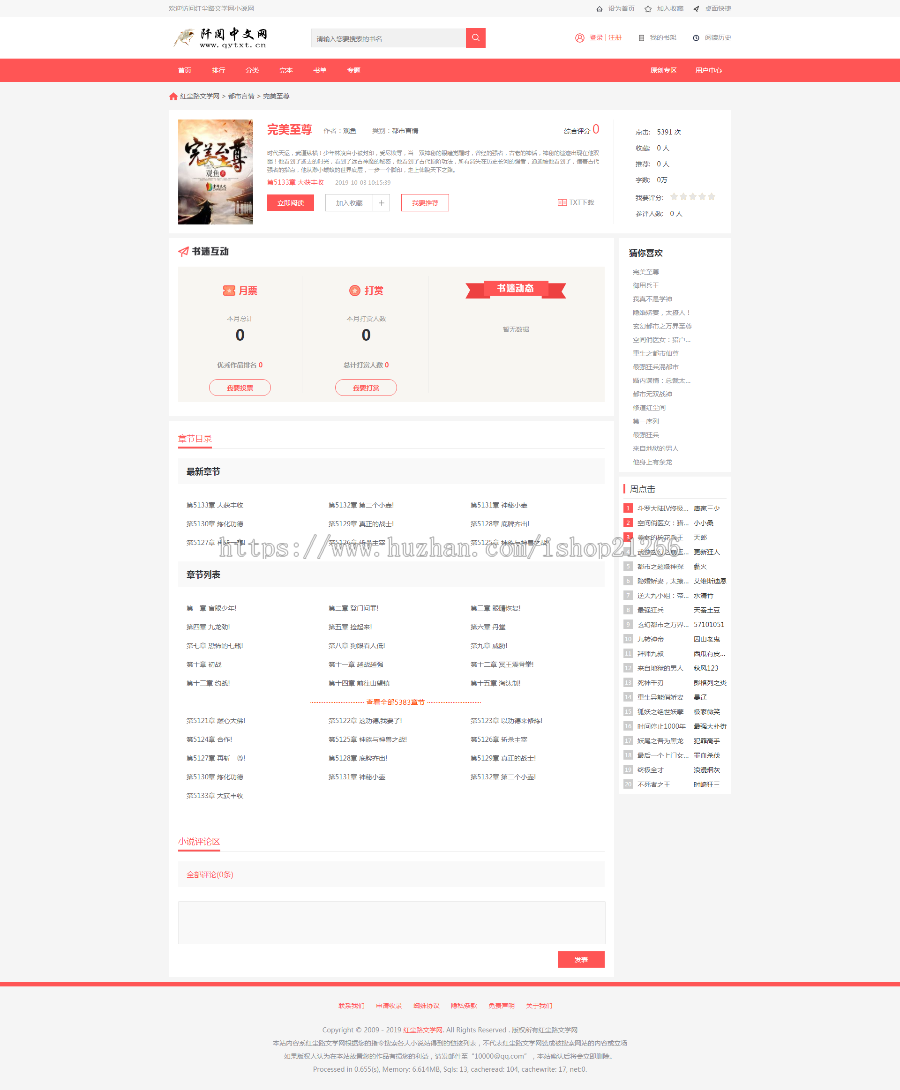The image size is (900, 1090).
Task: Click the TXT download icon
Action: pyautogui.click(x=562, y=203)
